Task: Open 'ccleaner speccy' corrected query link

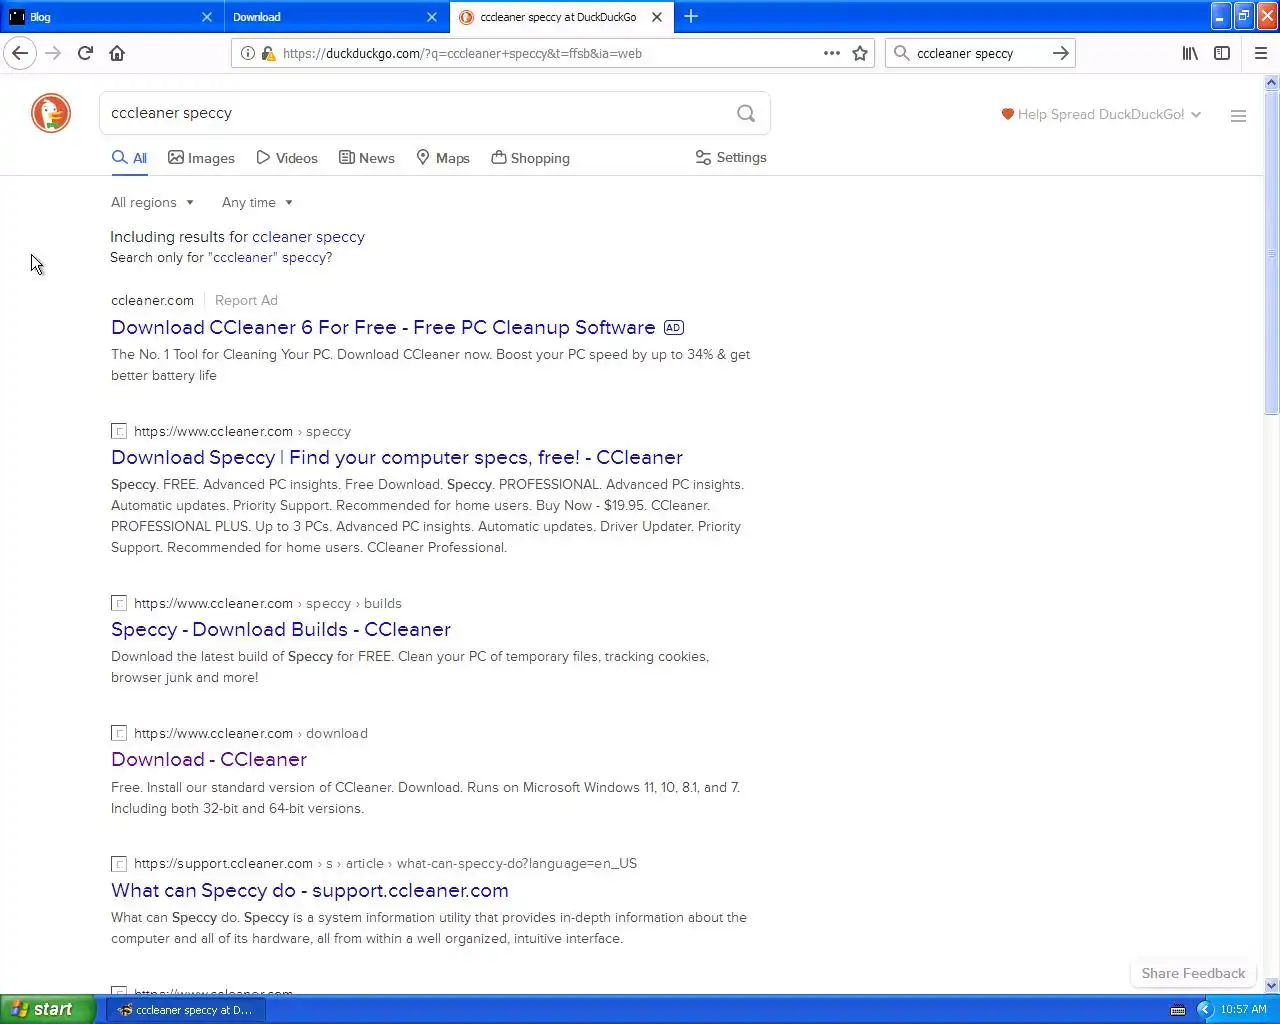Action: (x=308, y=237)
